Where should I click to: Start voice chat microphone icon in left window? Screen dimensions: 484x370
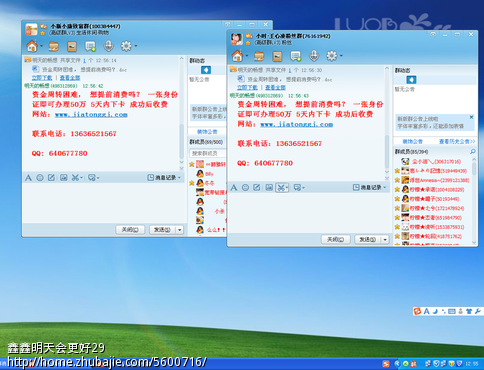108,46
